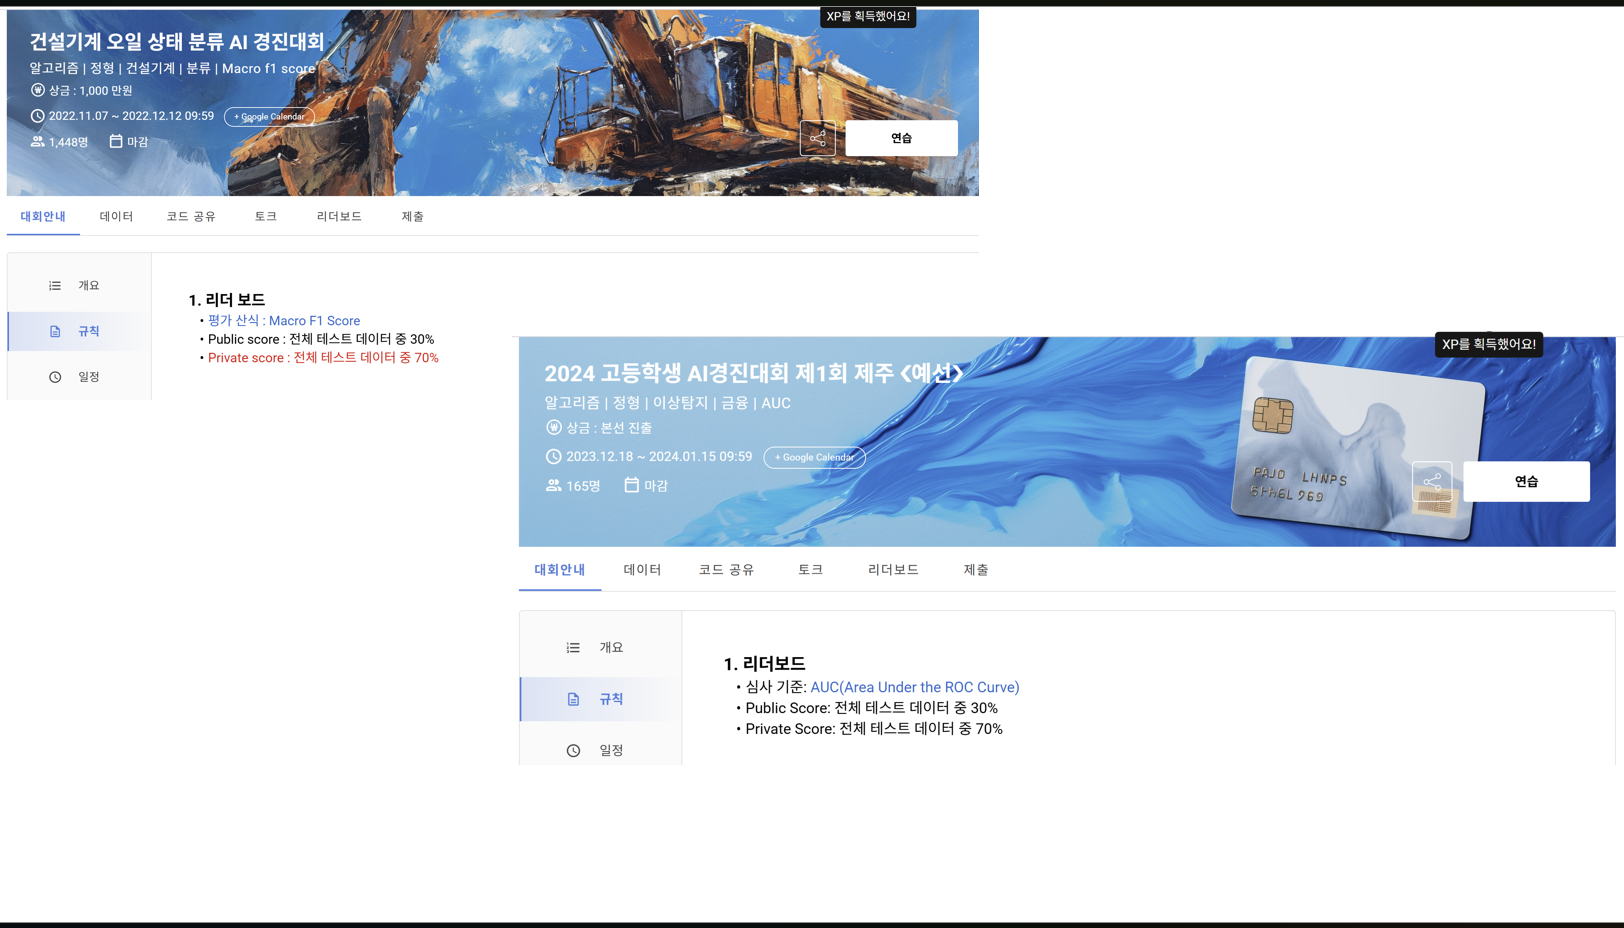Open 리더보드 tab in 2024 Jeju competition

pos(893,569)
